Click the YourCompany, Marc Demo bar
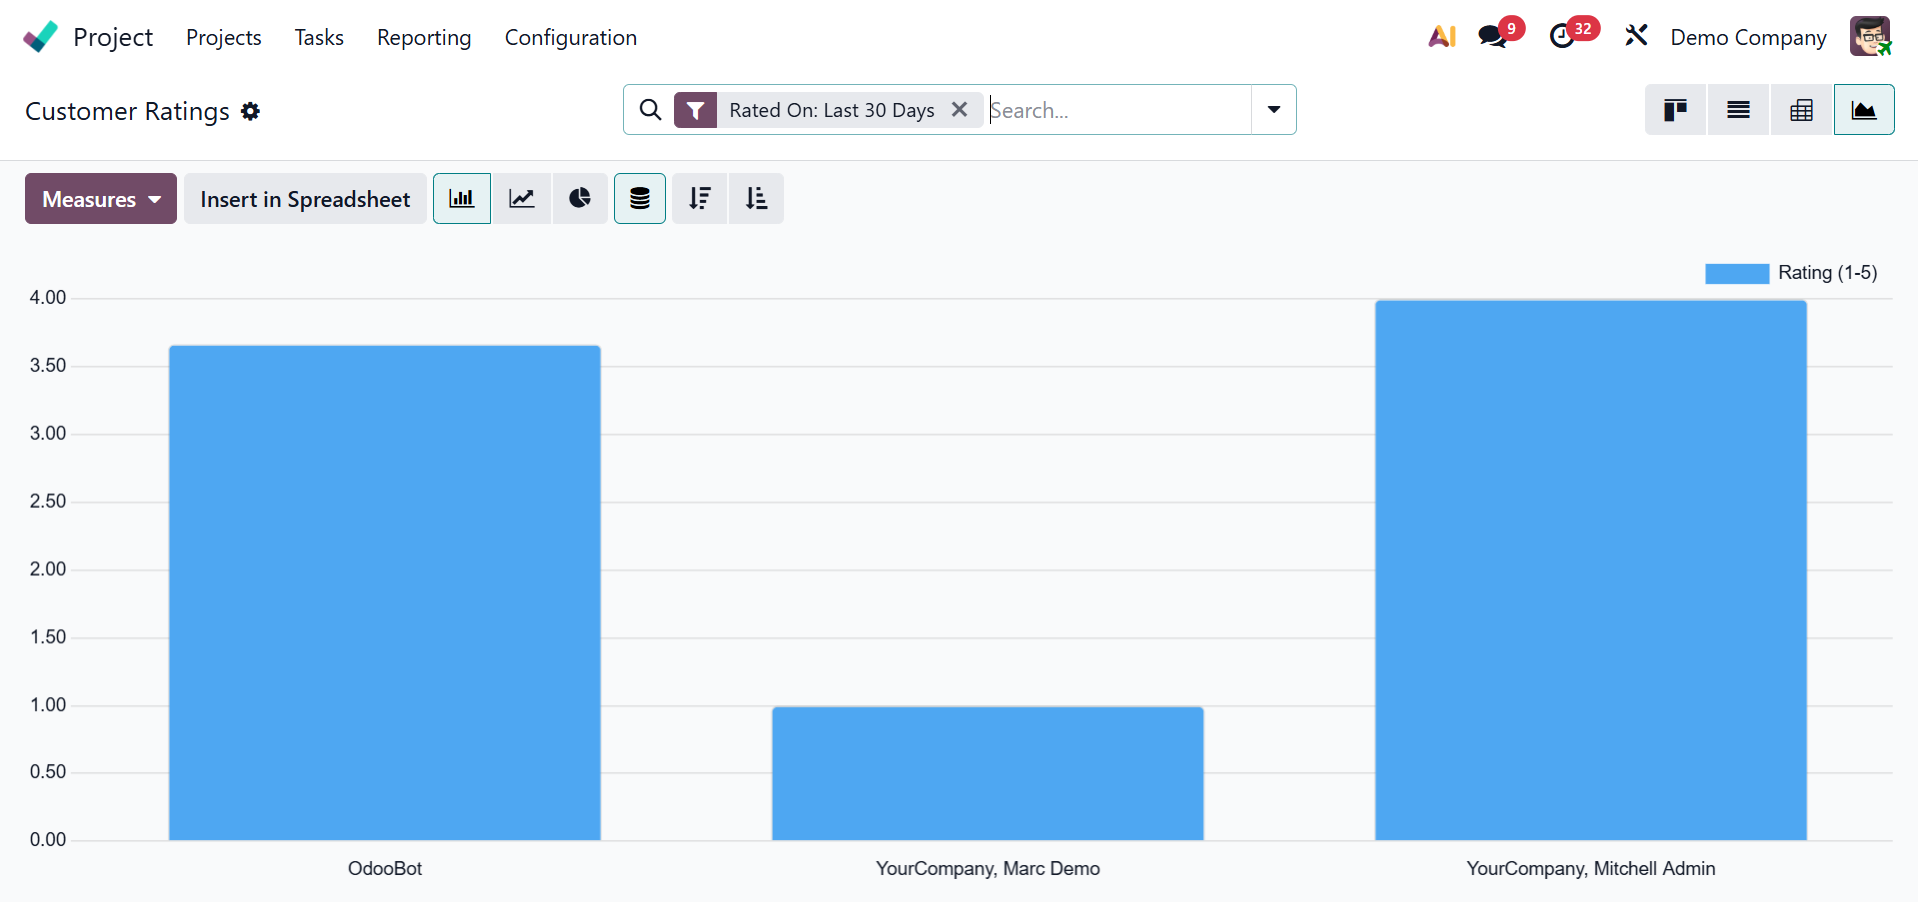Screen dimensions: 1918x902 988,773
